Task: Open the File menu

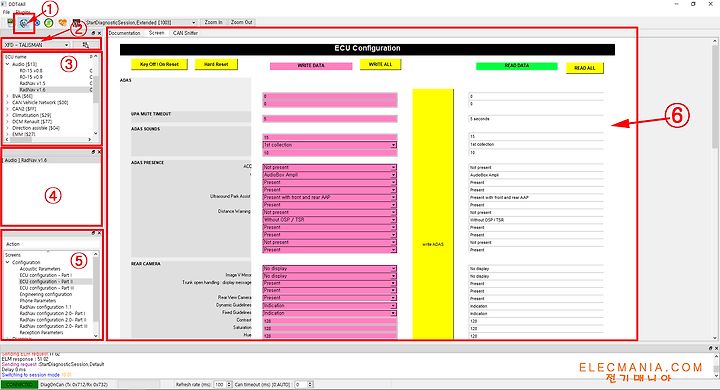Action: click(6, 12)
